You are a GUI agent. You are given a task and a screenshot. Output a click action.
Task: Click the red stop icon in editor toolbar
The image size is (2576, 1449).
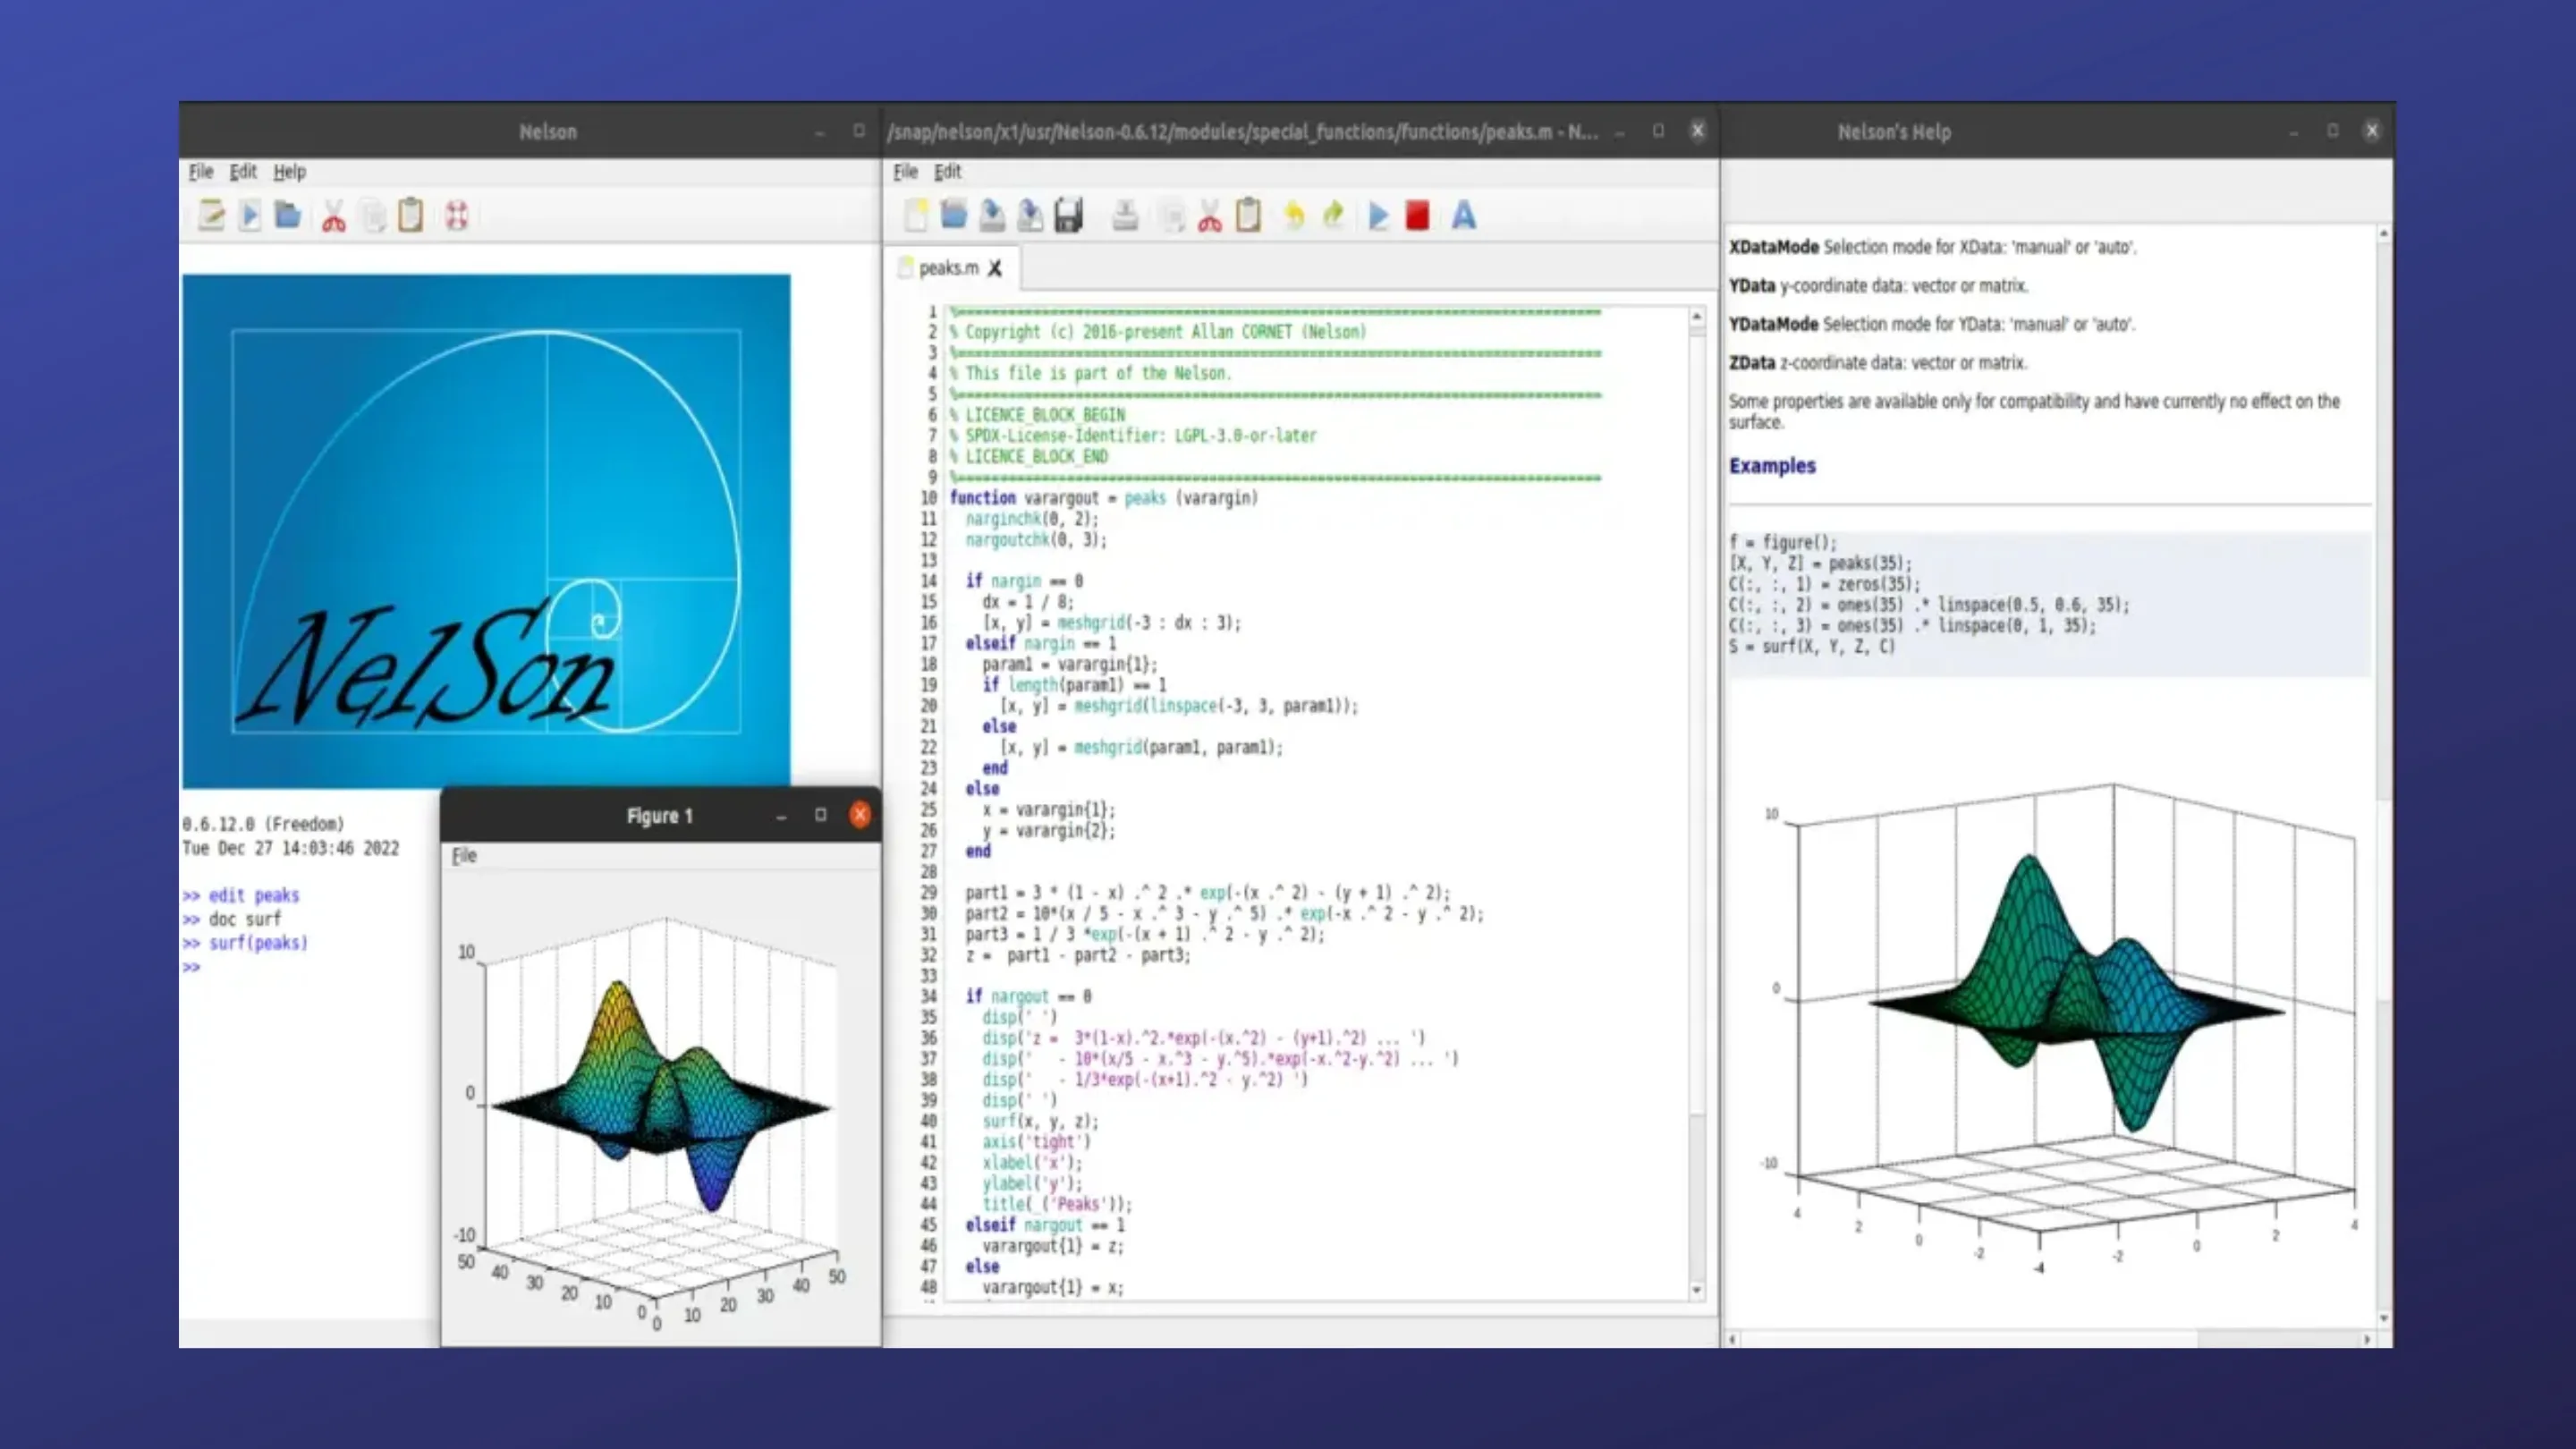[x=1417, y=215]
